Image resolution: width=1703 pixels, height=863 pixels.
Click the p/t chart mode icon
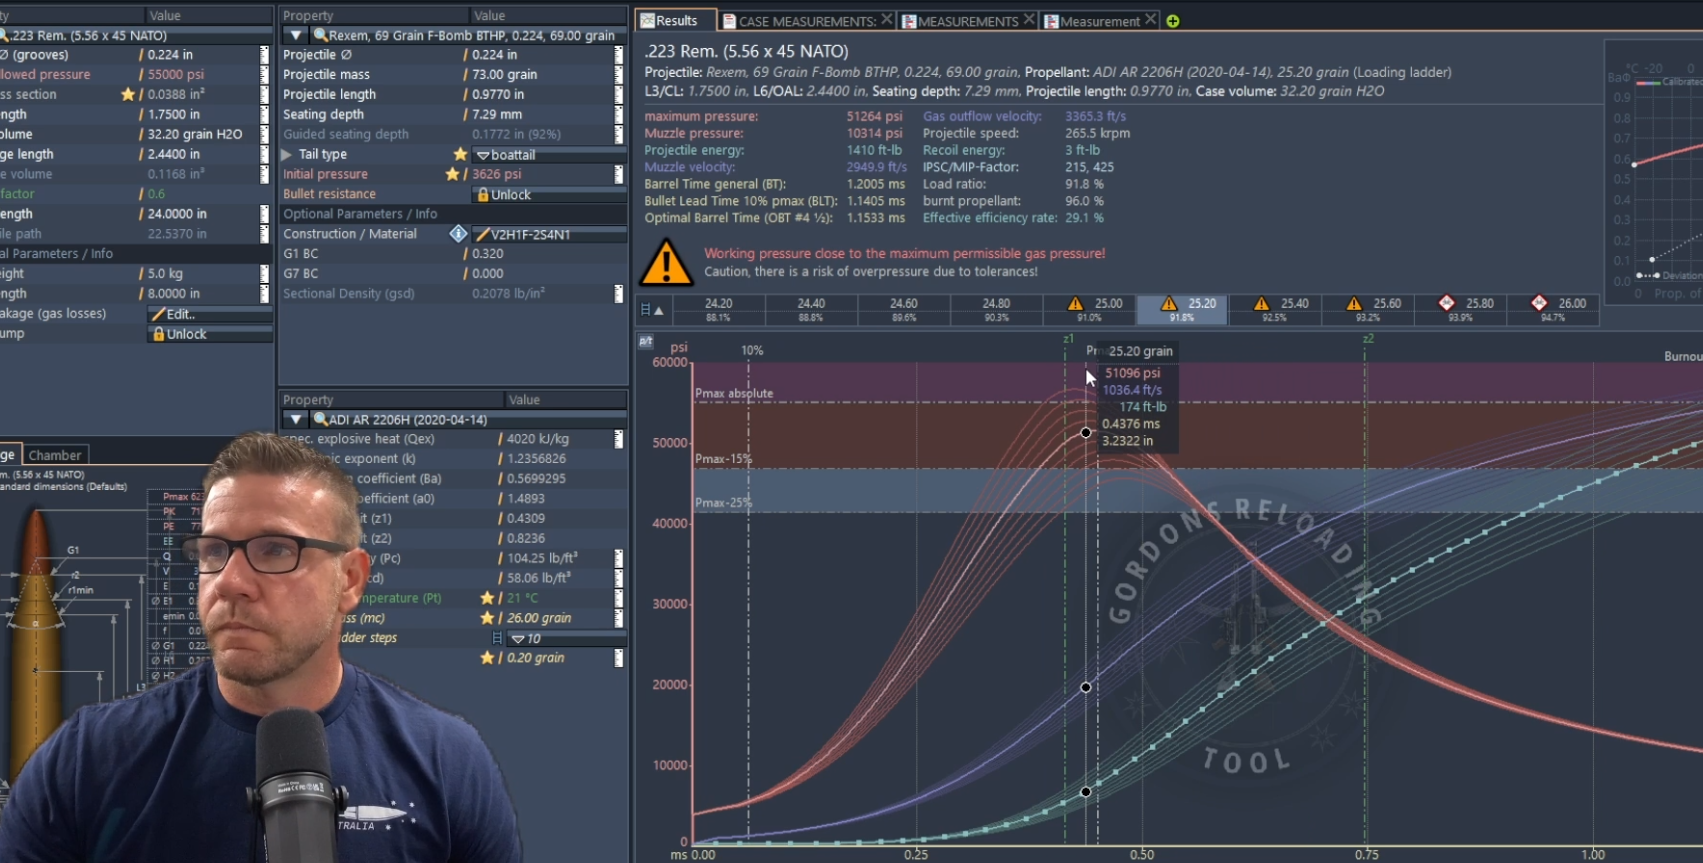[646, 342]
